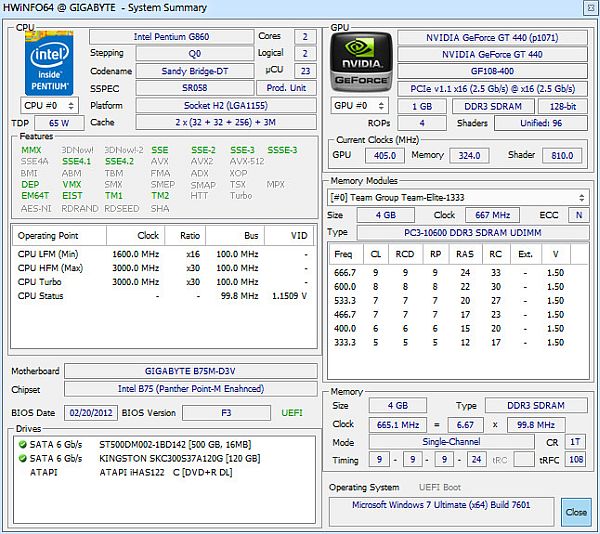Select the 600.0 frequency timing row

pos(458,287)
